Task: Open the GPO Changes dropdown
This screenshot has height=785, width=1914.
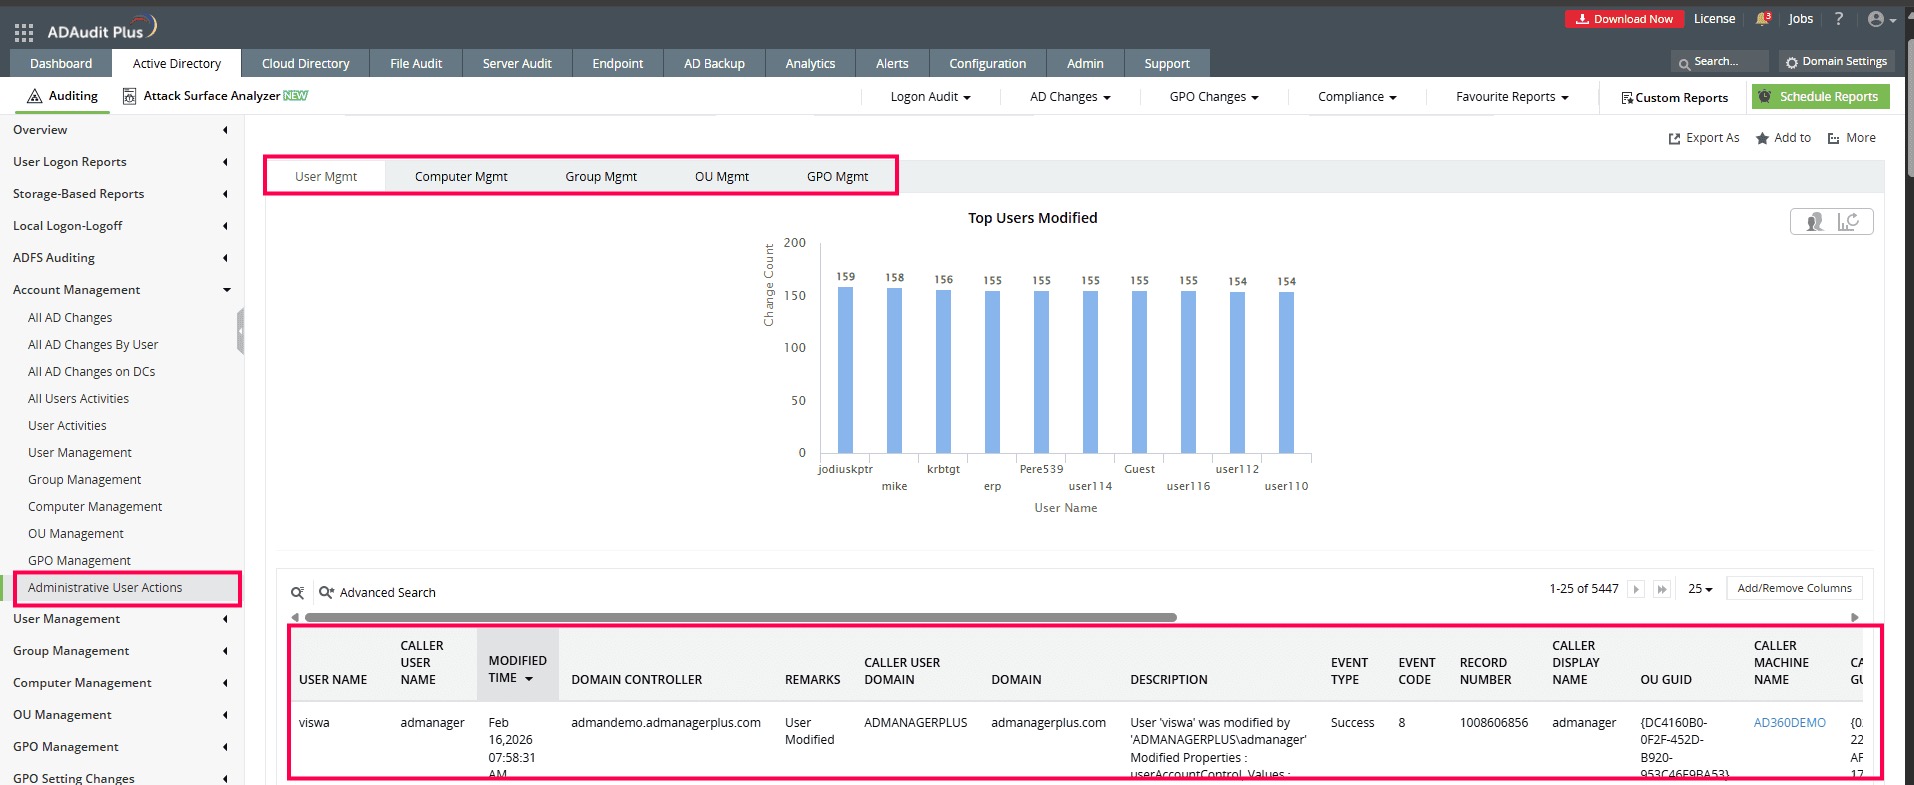Action: click(1214, 97)
